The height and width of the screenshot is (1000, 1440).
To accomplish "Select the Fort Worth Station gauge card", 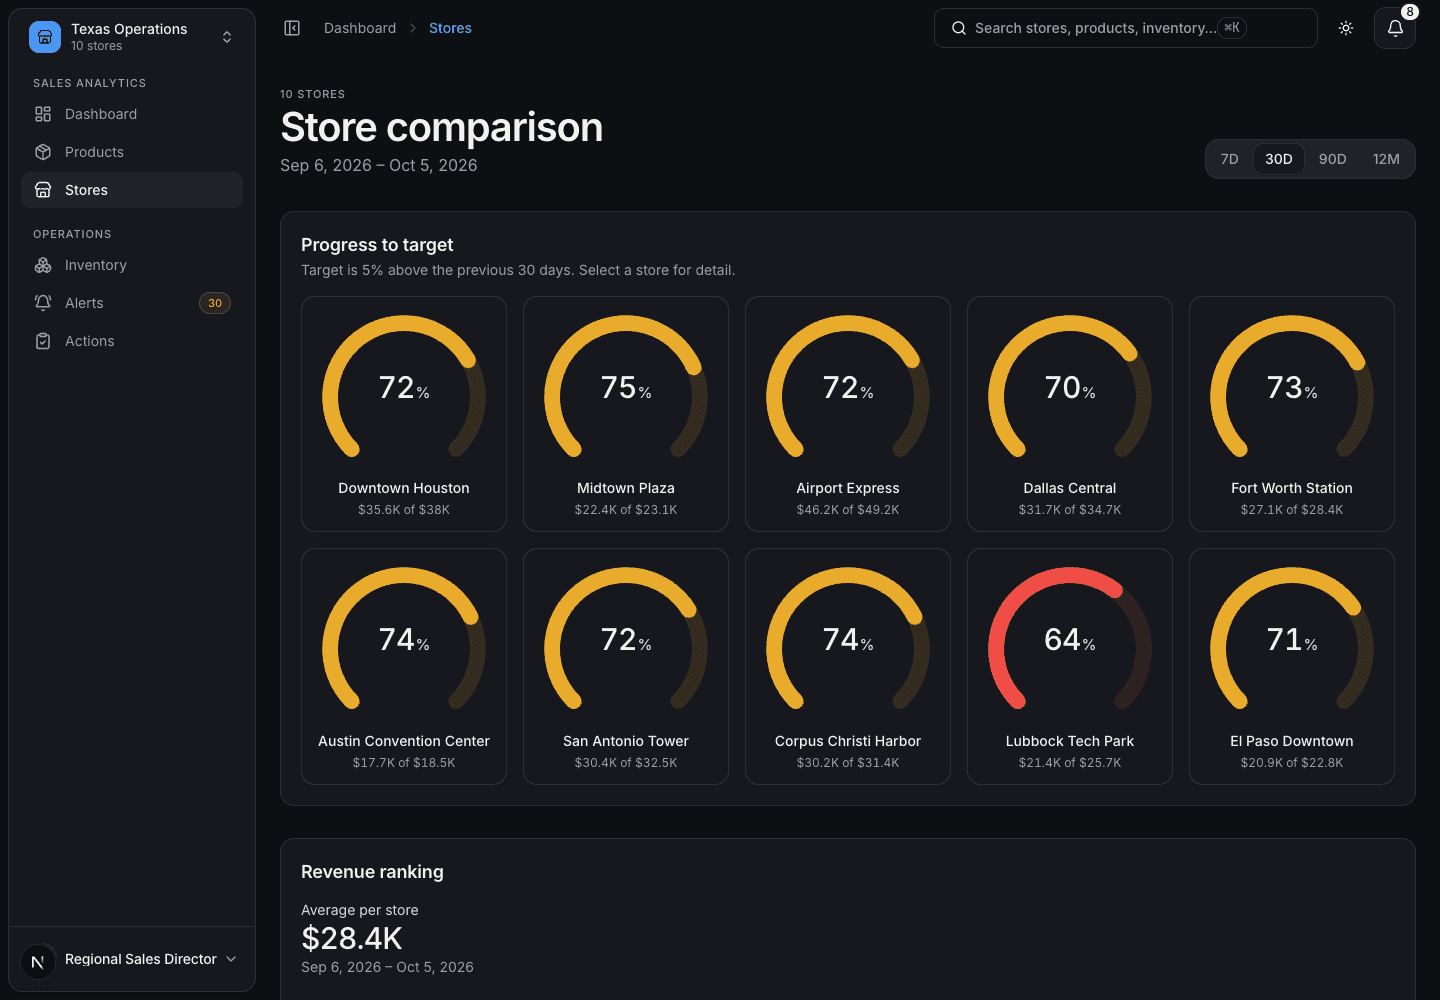I will click(x=1292, y=414).
